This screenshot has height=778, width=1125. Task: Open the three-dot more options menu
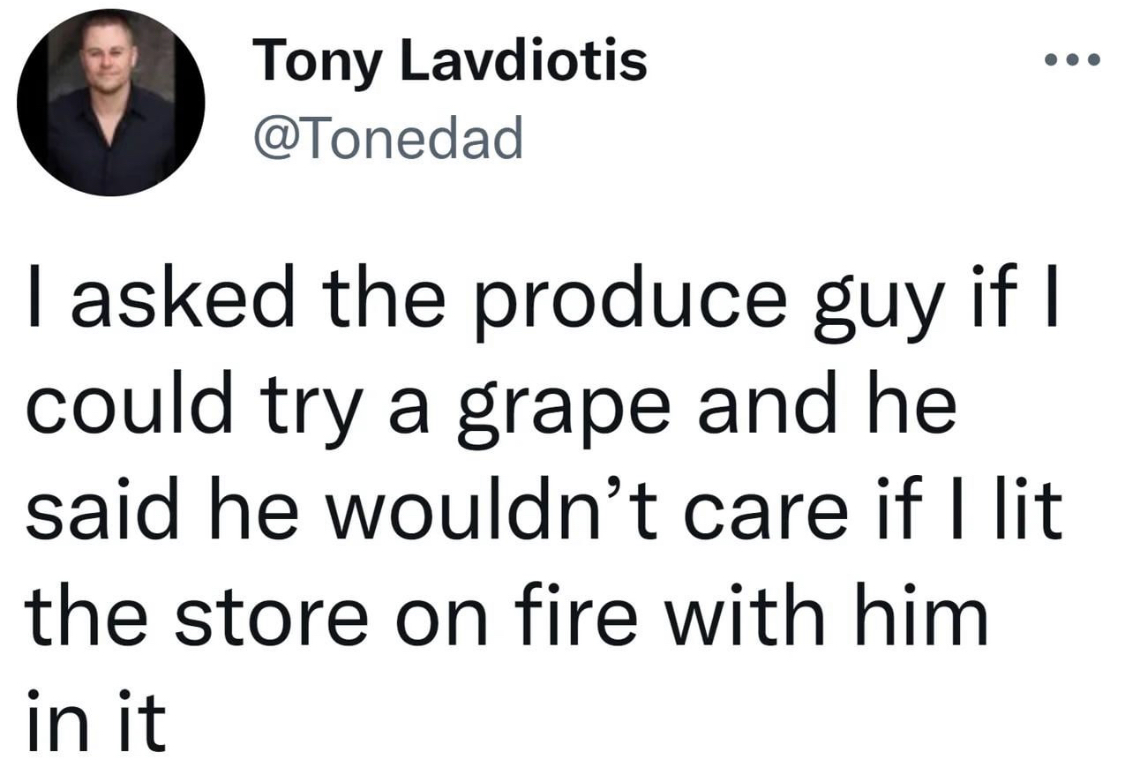(1070, 61)
